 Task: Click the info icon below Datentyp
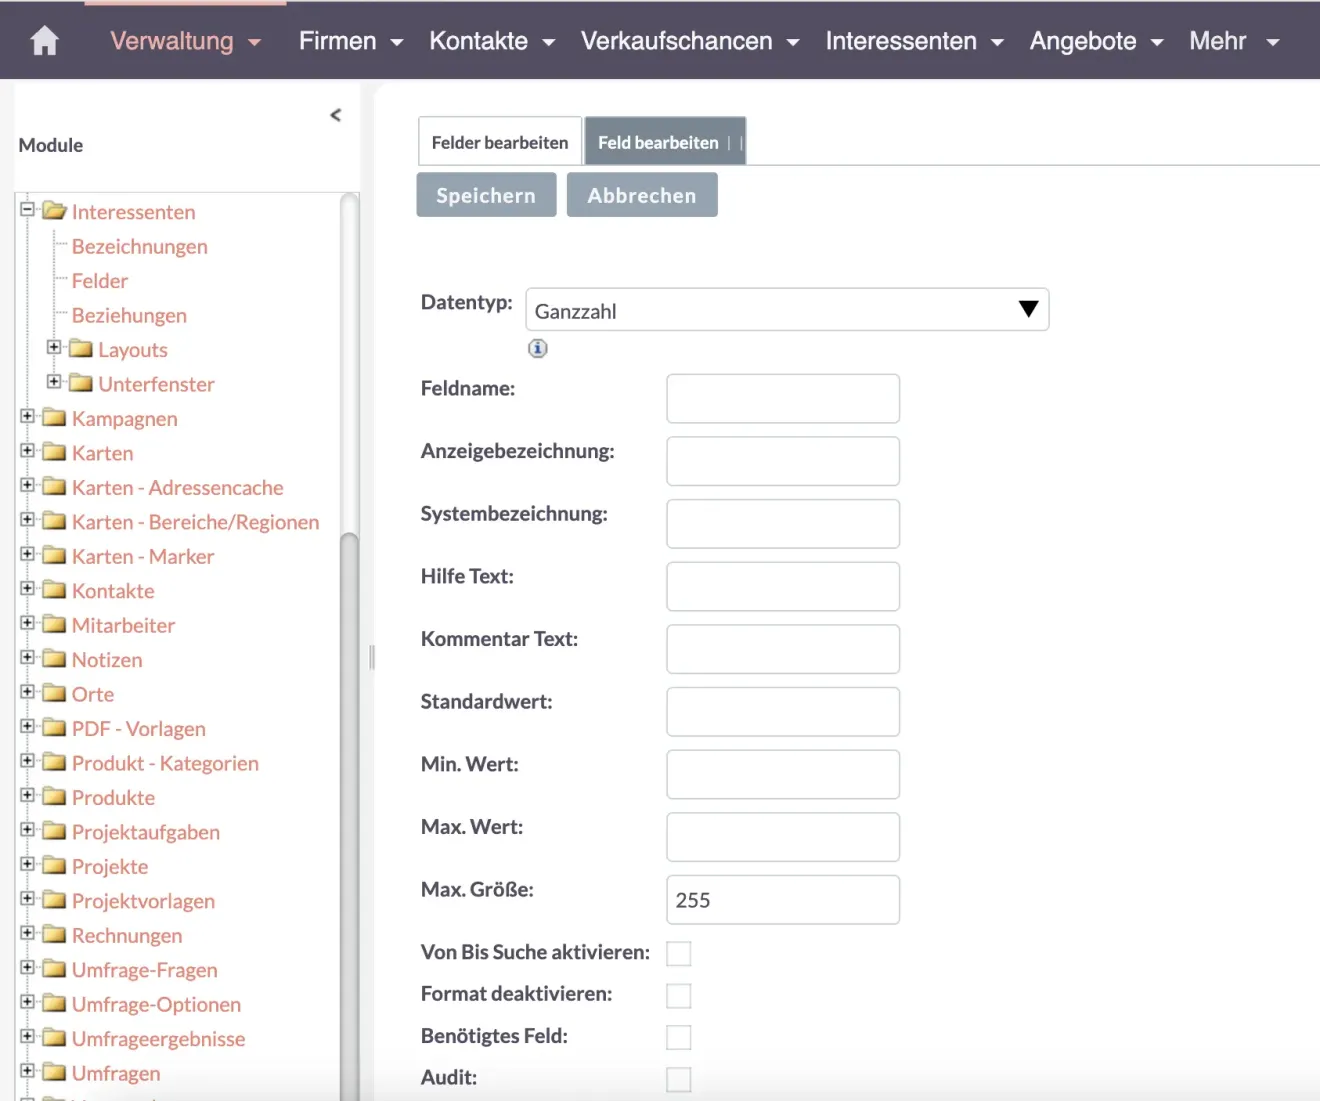538,349
